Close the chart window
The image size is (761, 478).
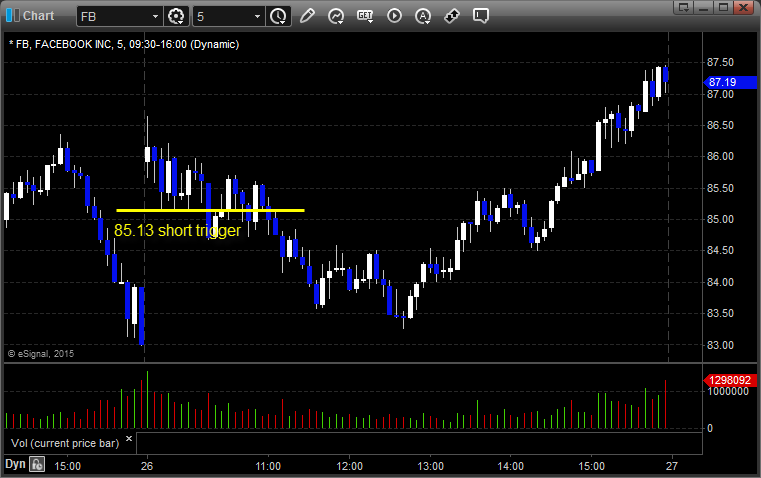tap(743, 7)
